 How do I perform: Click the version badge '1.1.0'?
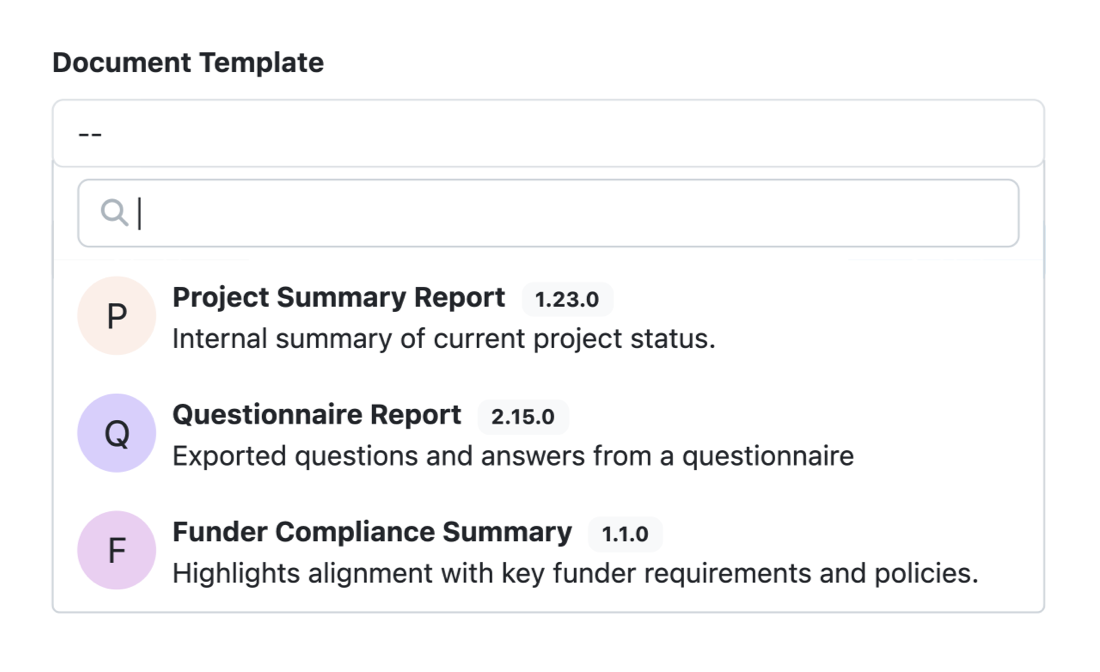pos(625,534)
